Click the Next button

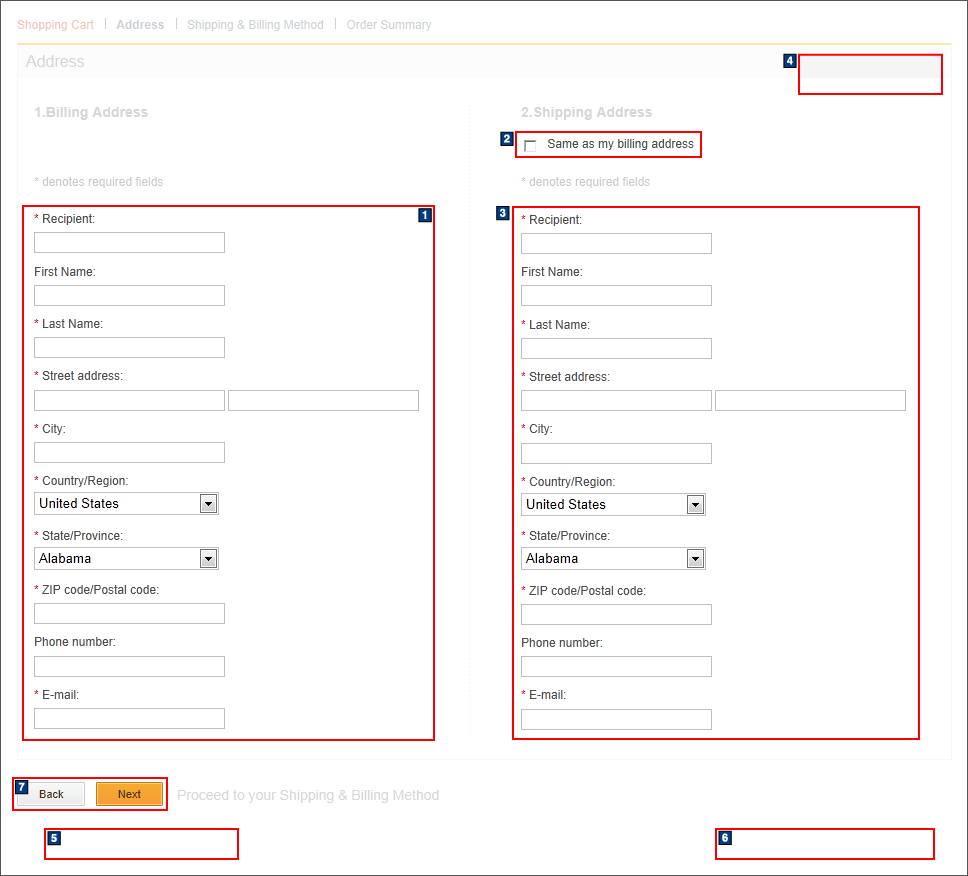pos(130,793)
